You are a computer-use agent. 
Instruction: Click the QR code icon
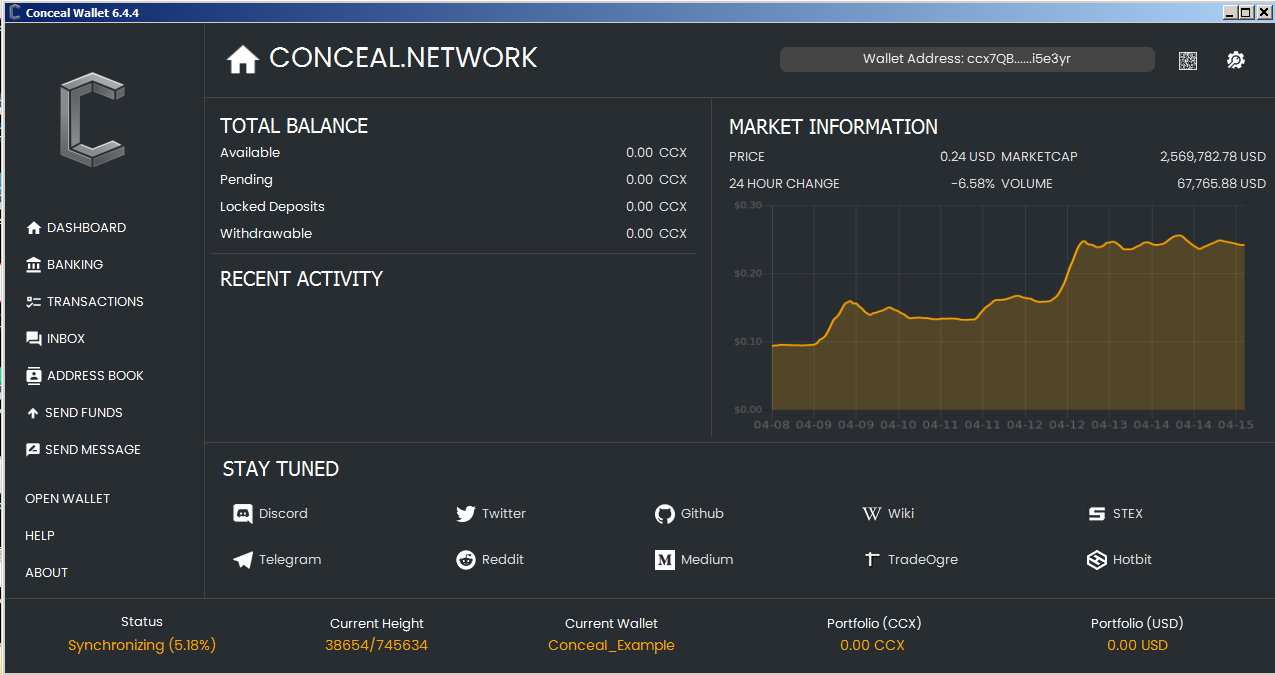[x=1187, y=60]
